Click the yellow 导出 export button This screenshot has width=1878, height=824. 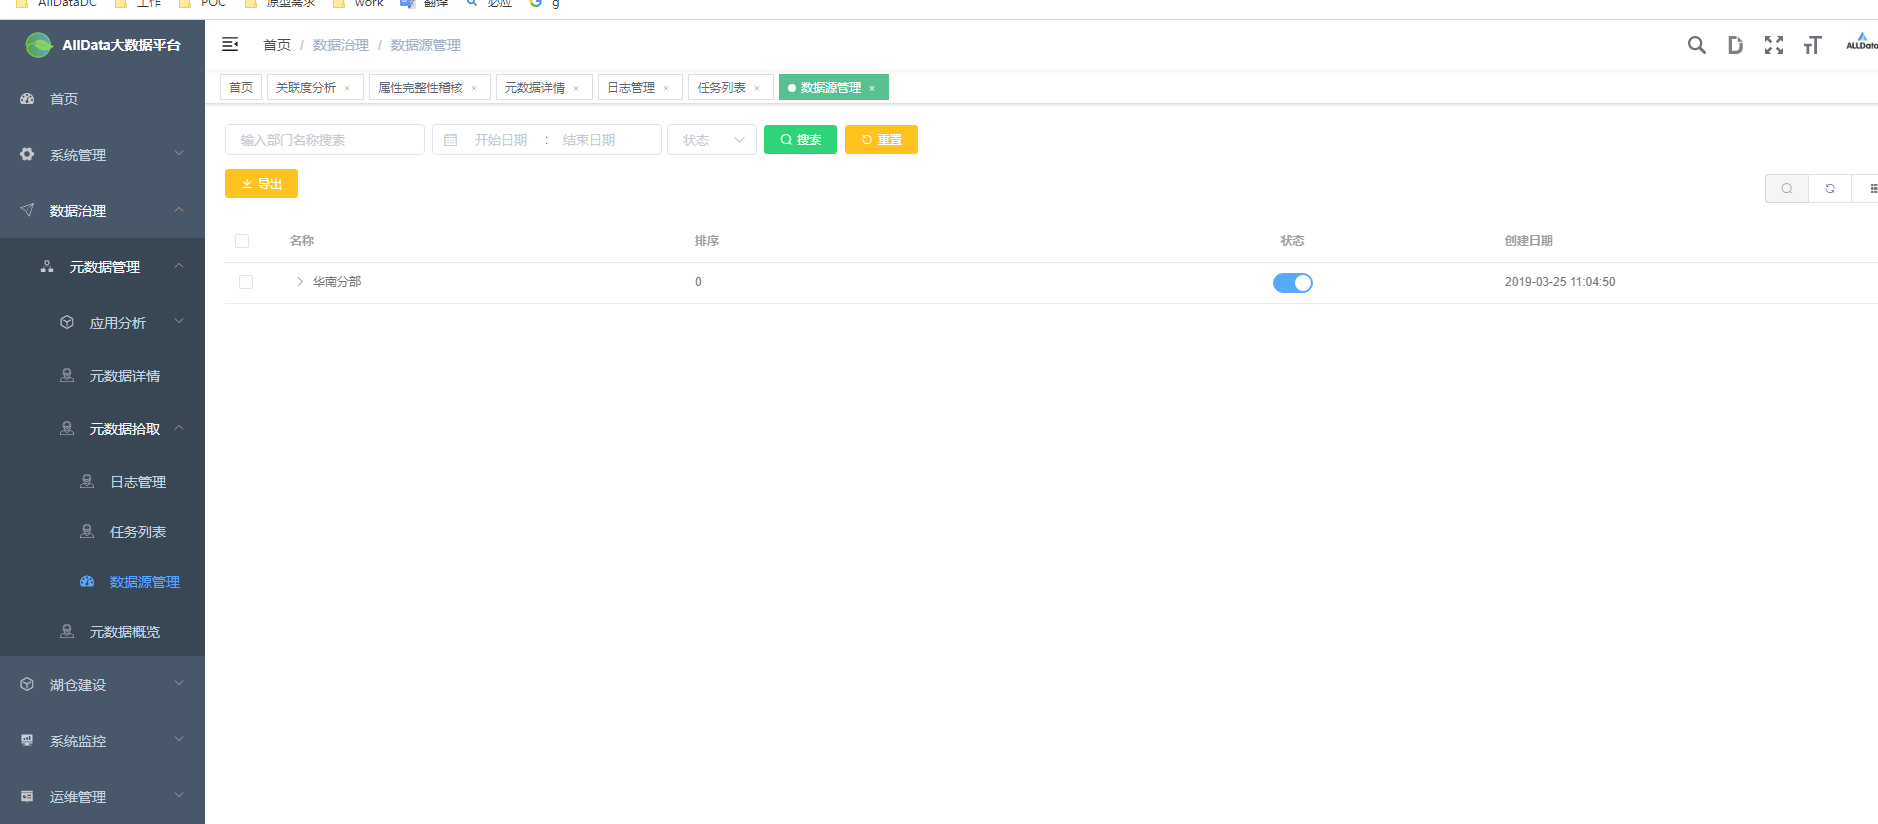(x=261, y=184)
